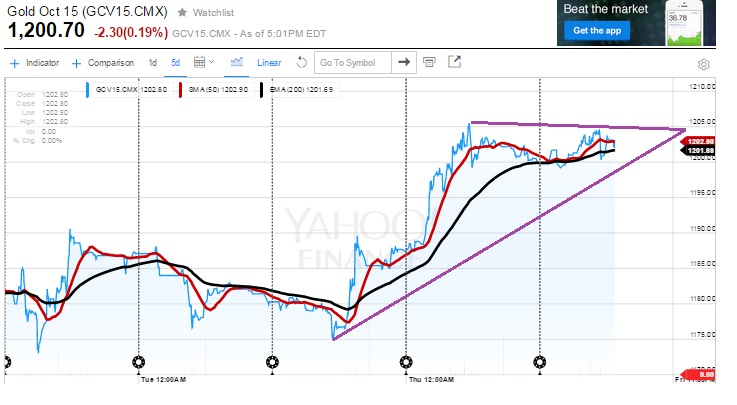
Task: Add a Comparison symbol
Action: click(x=103, y=62)
